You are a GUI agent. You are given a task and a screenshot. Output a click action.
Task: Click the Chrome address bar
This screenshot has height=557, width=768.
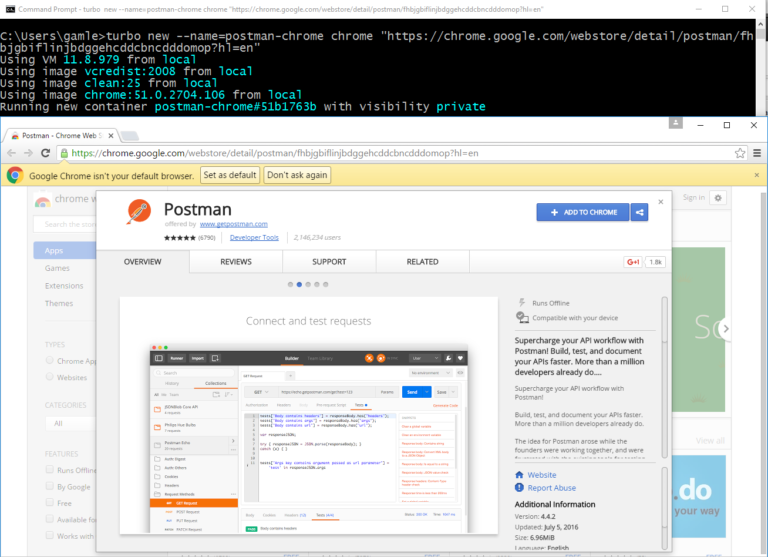(x=402, y=153)
